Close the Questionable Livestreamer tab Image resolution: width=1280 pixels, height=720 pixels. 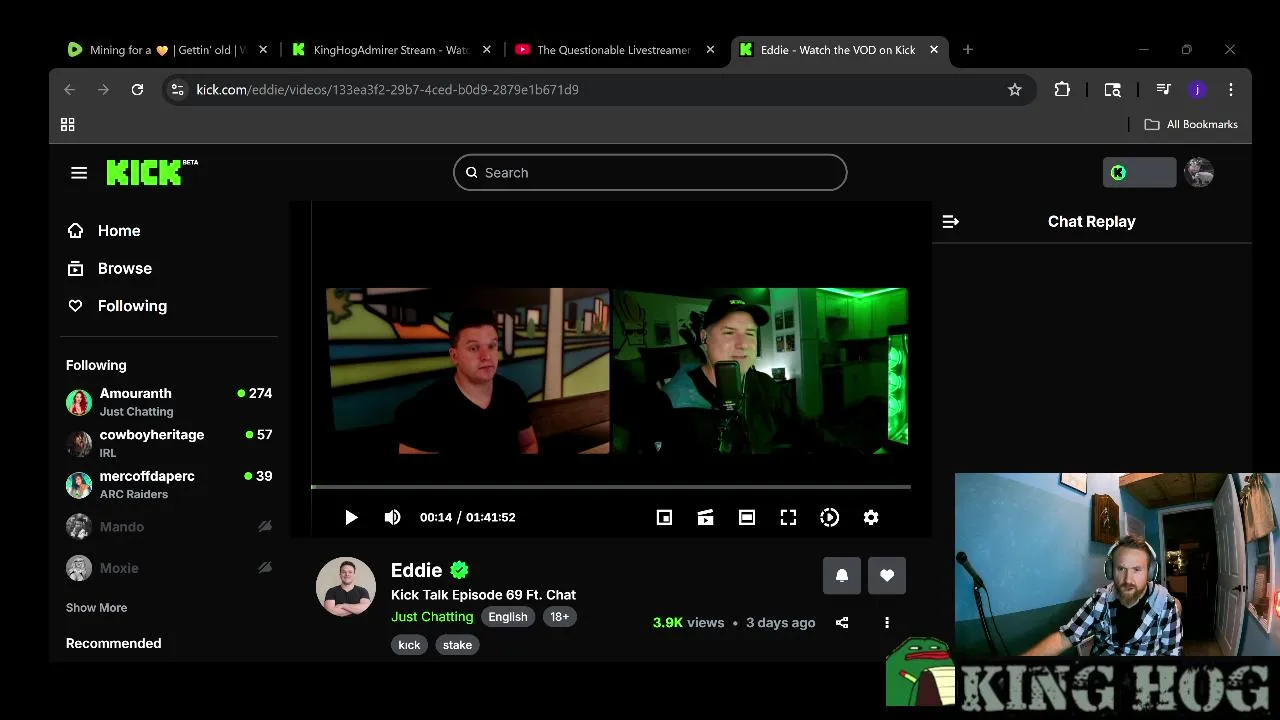coord(711,50)
